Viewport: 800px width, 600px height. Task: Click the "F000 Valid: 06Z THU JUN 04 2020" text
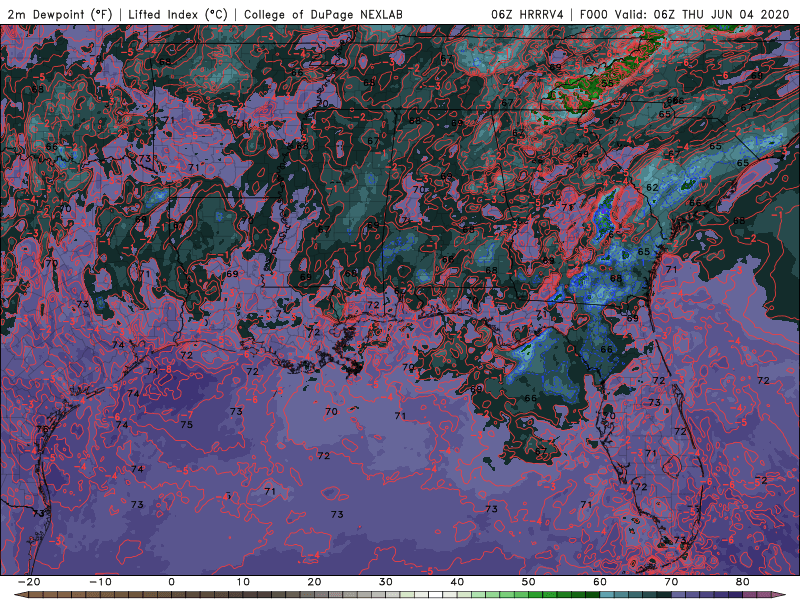[x=685, y=14]
